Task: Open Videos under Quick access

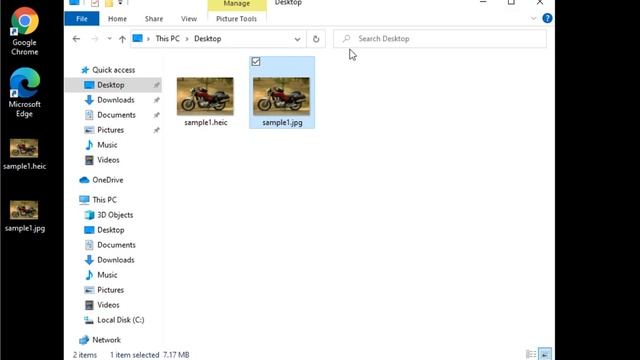Action: [x=108, y=160]
